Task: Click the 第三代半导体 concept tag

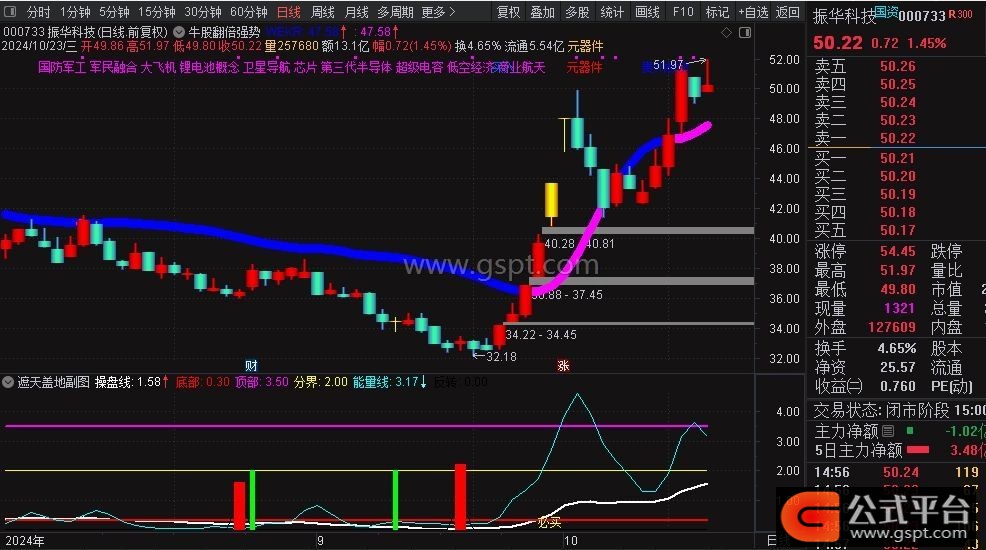Action: (x=357, y=67)
